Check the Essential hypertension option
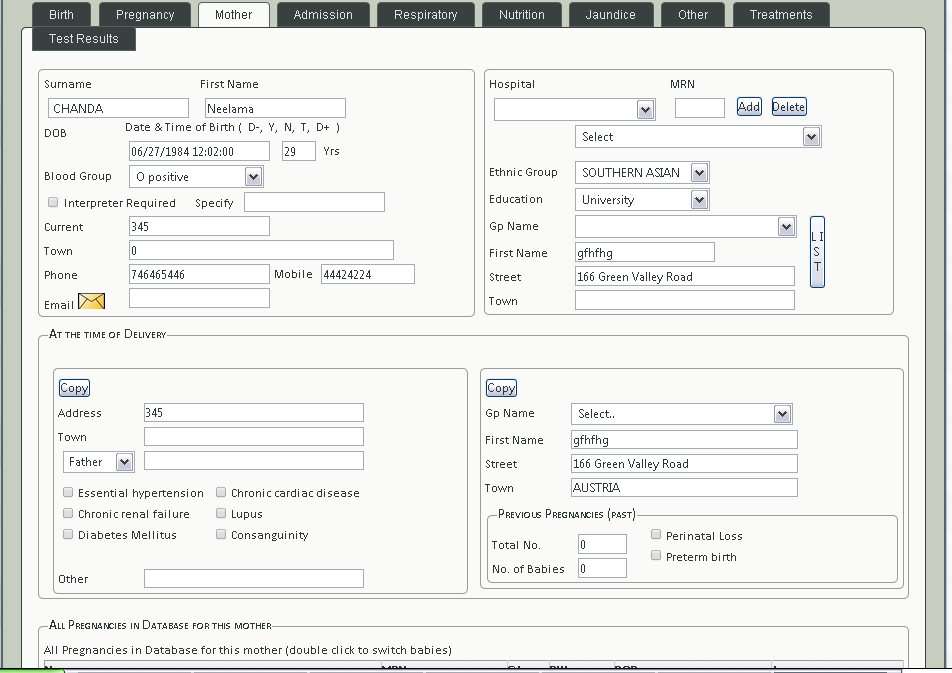Viewport: 952px width, 673px height. coord(68,492)
